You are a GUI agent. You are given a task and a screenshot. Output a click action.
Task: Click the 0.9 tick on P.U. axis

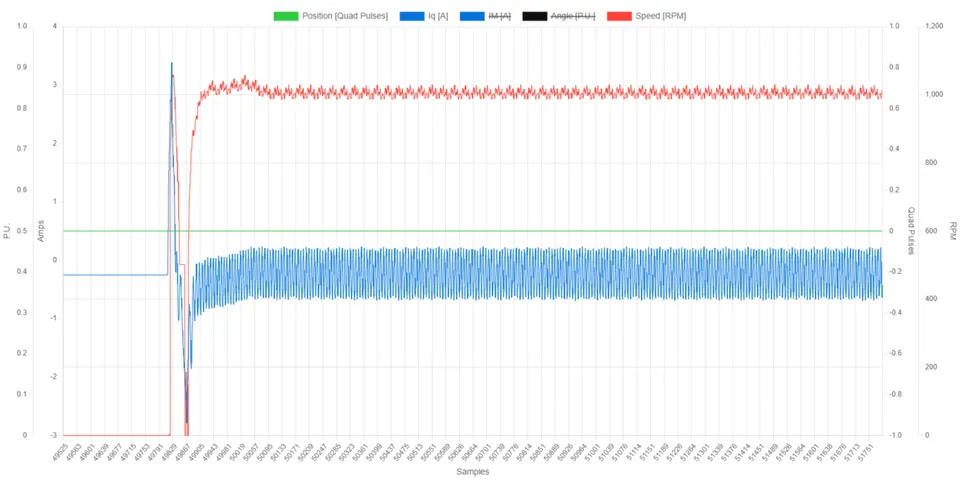click(x=24, y=67)
